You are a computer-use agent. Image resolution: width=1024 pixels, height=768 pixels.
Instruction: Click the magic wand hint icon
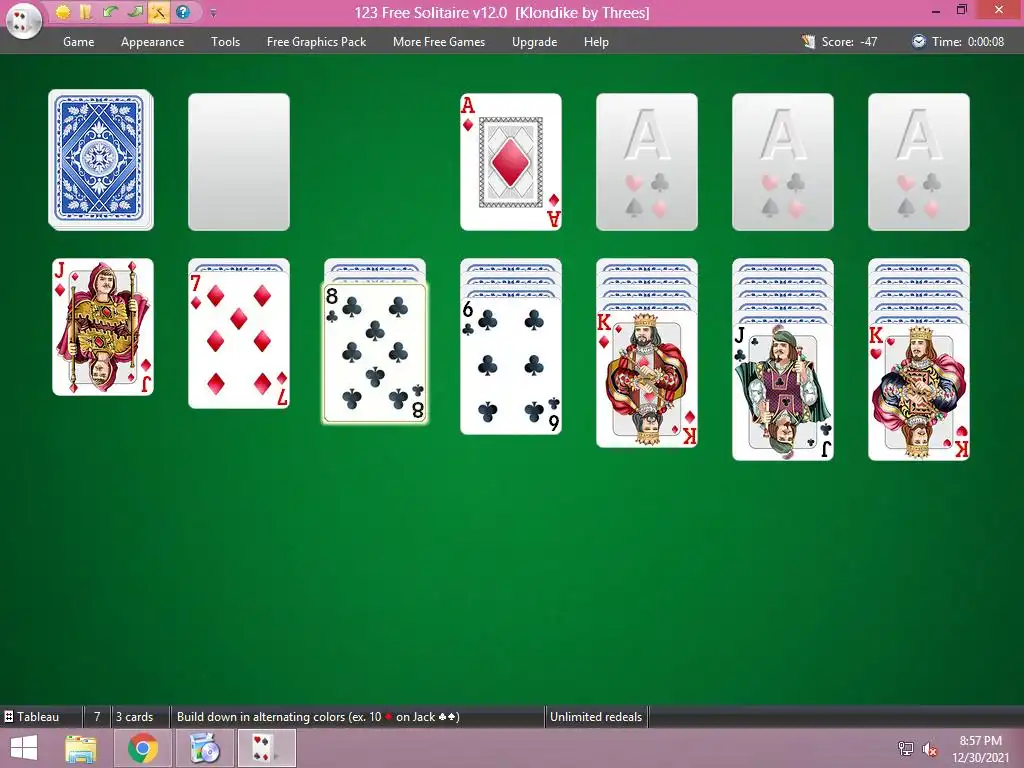coord(159,12)
